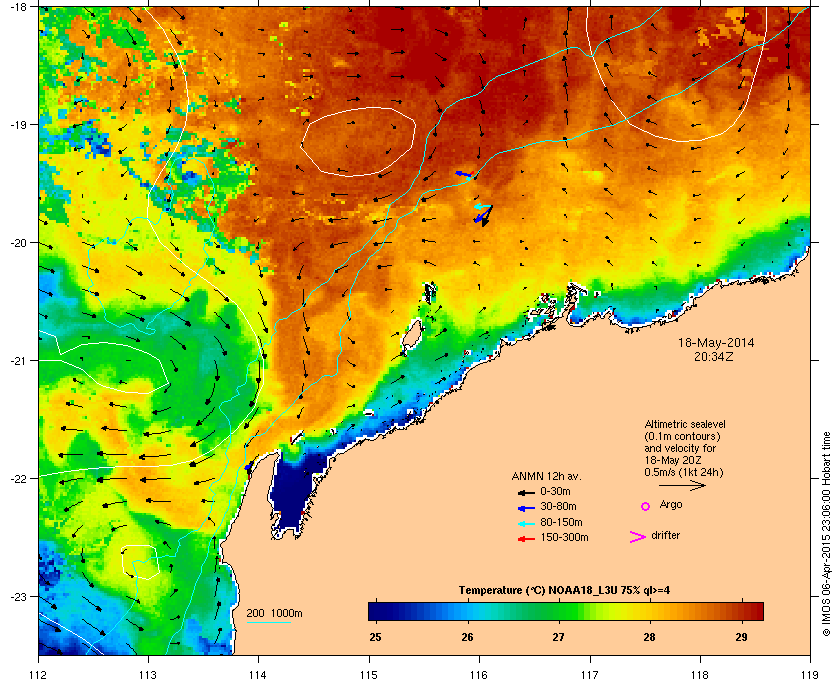840x680 pixels.
Task: Click the blue 30-80m legend arrow
Action: pos(526,507)
